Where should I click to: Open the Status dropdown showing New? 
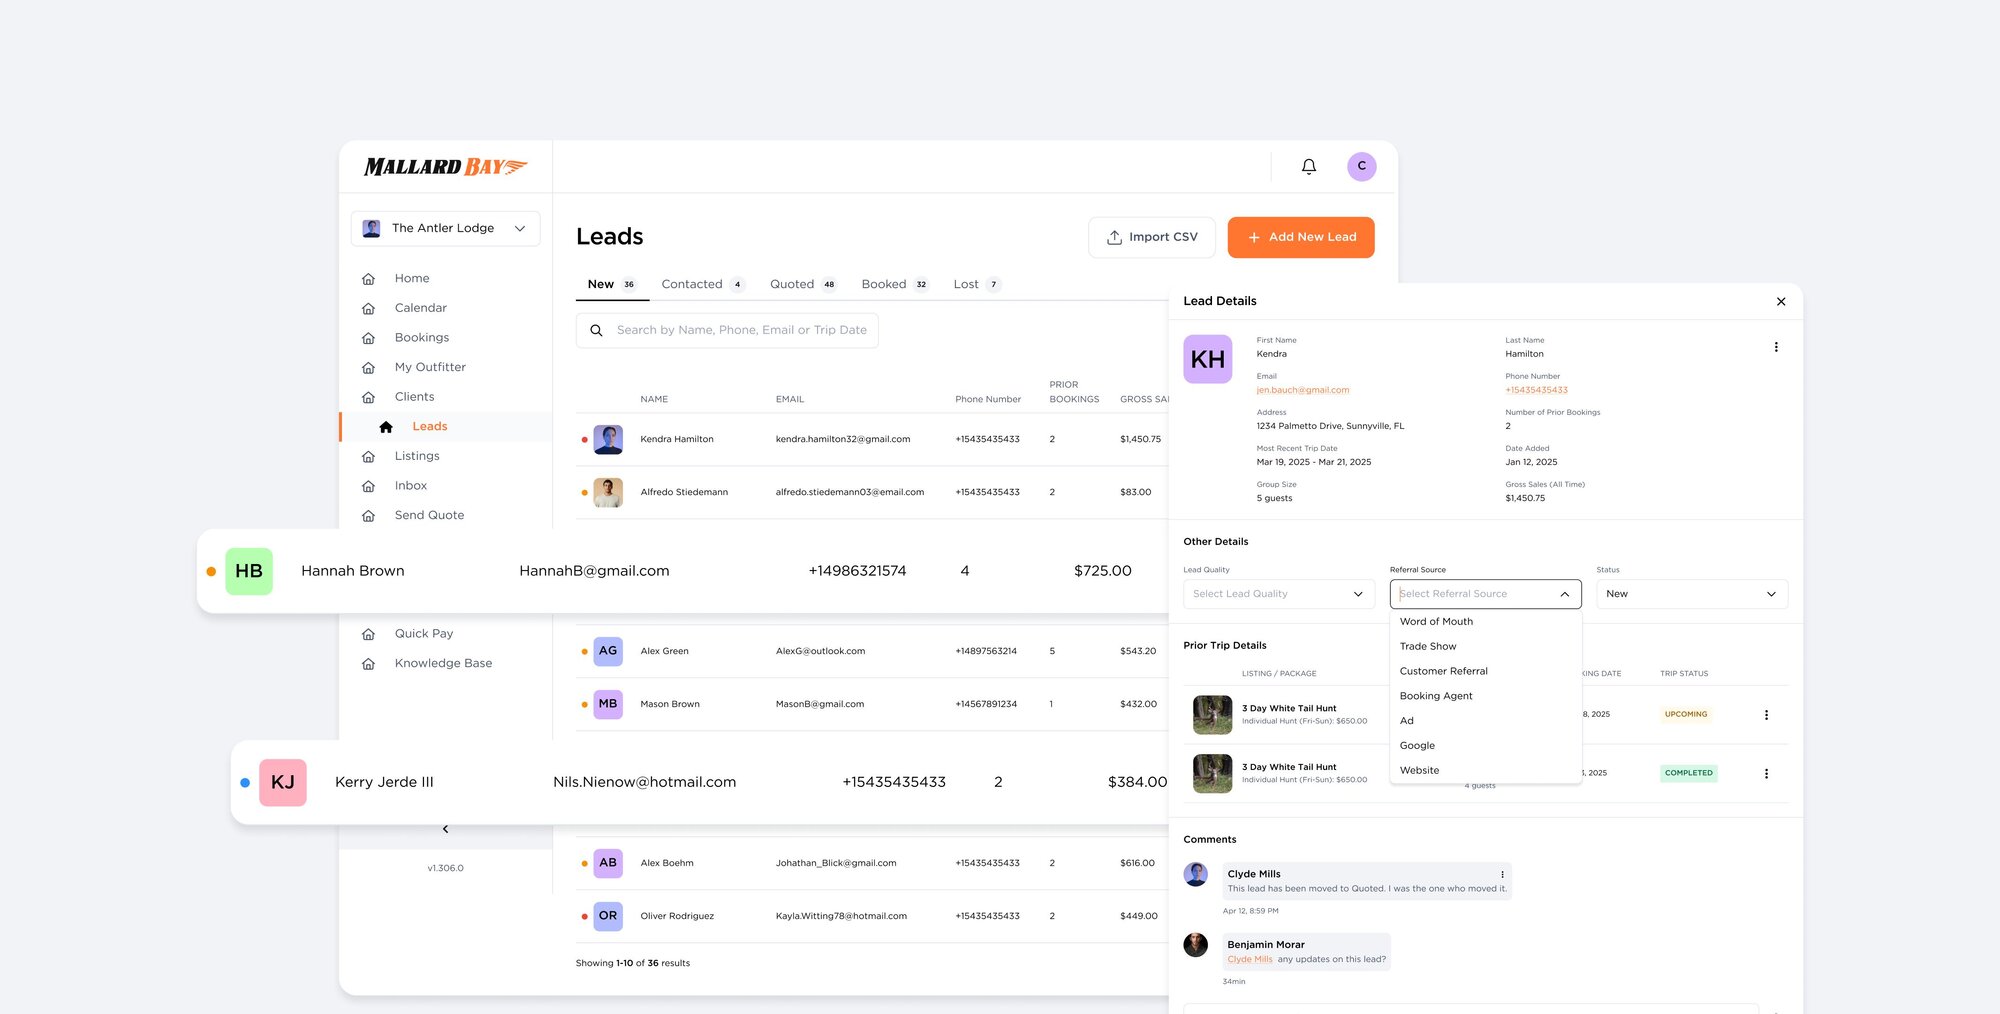tap(1690, 593)
